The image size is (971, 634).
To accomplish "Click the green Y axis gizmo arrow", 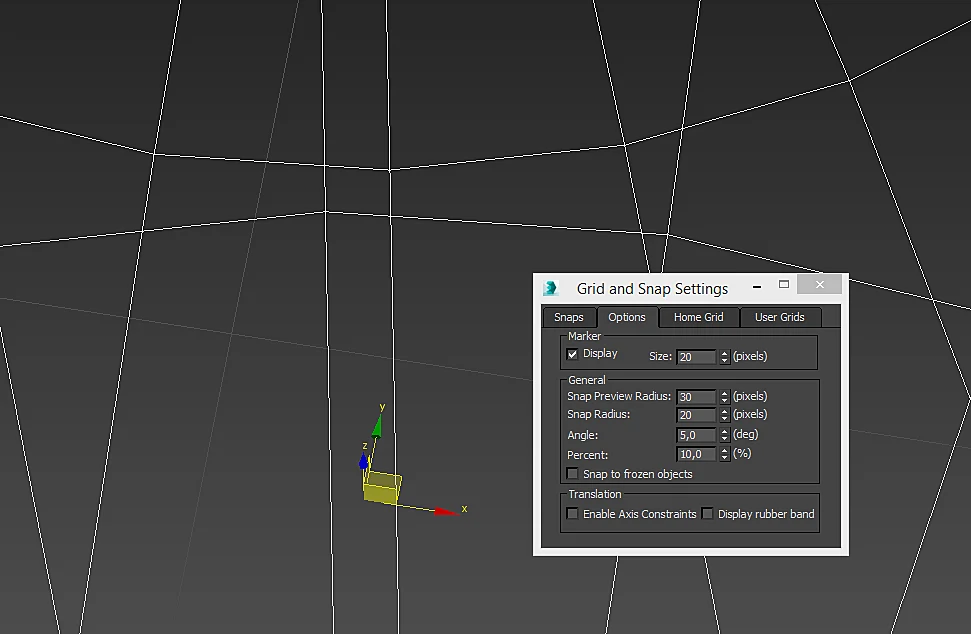I will (x=377, y=426).
